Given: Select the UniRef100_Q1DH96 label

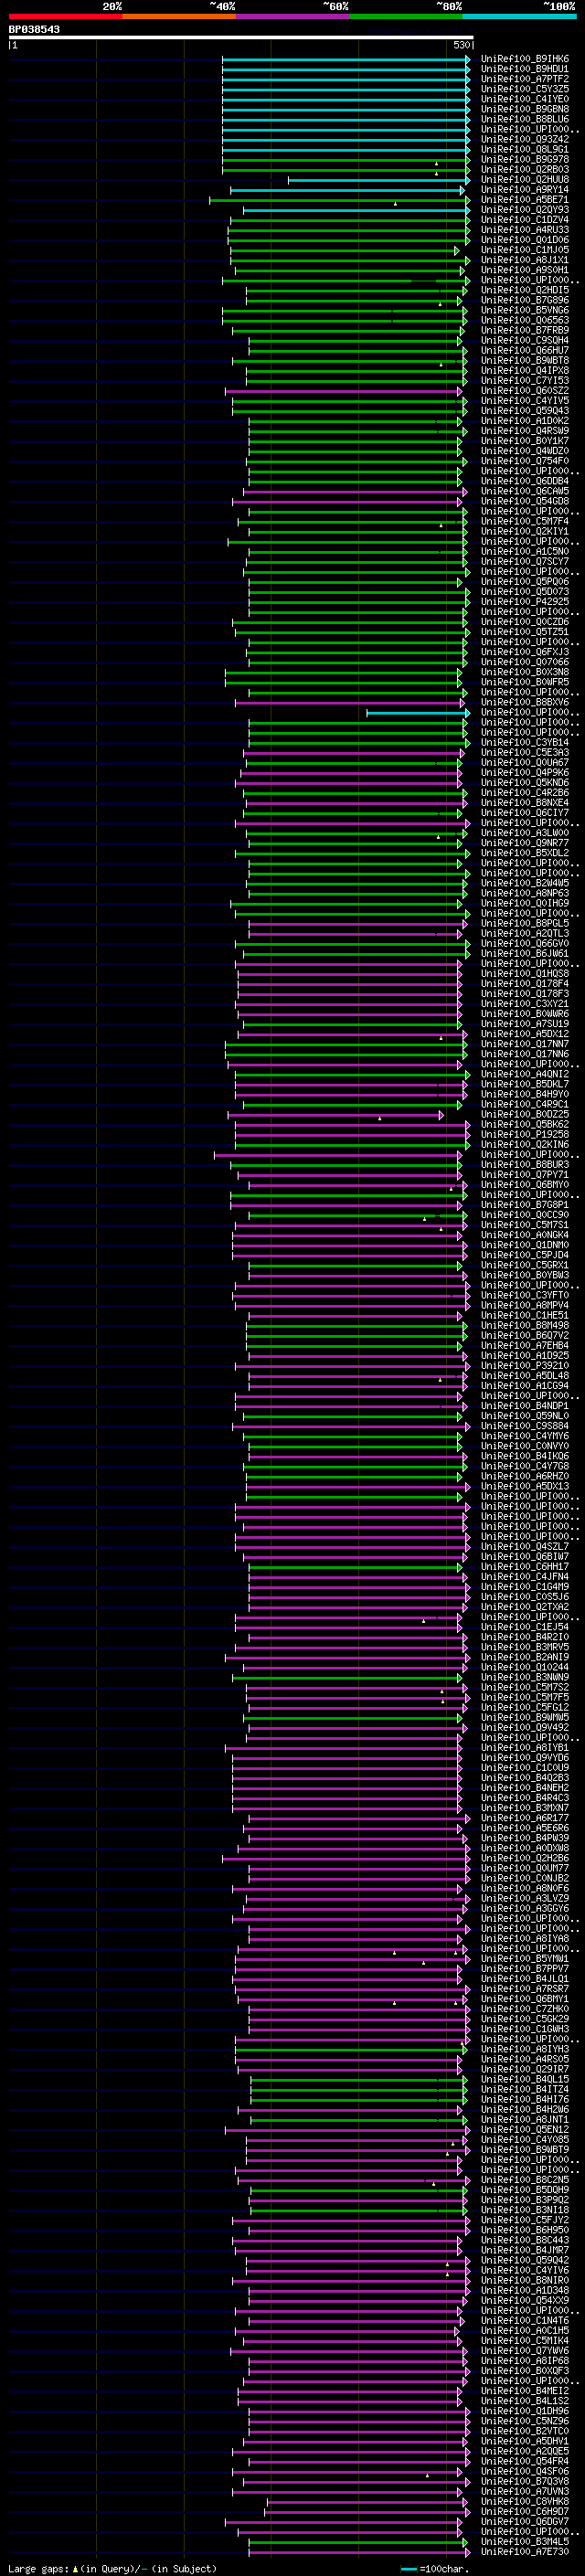Looking at the screenshot, I should 525,2410.
